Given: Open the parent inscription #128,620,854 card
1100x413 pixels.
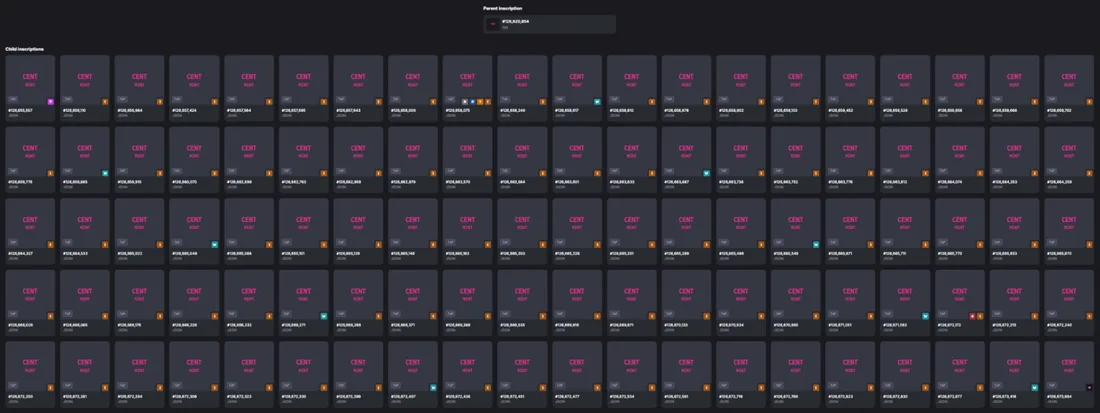Looking at the screenshot, I should click(549, 25).
